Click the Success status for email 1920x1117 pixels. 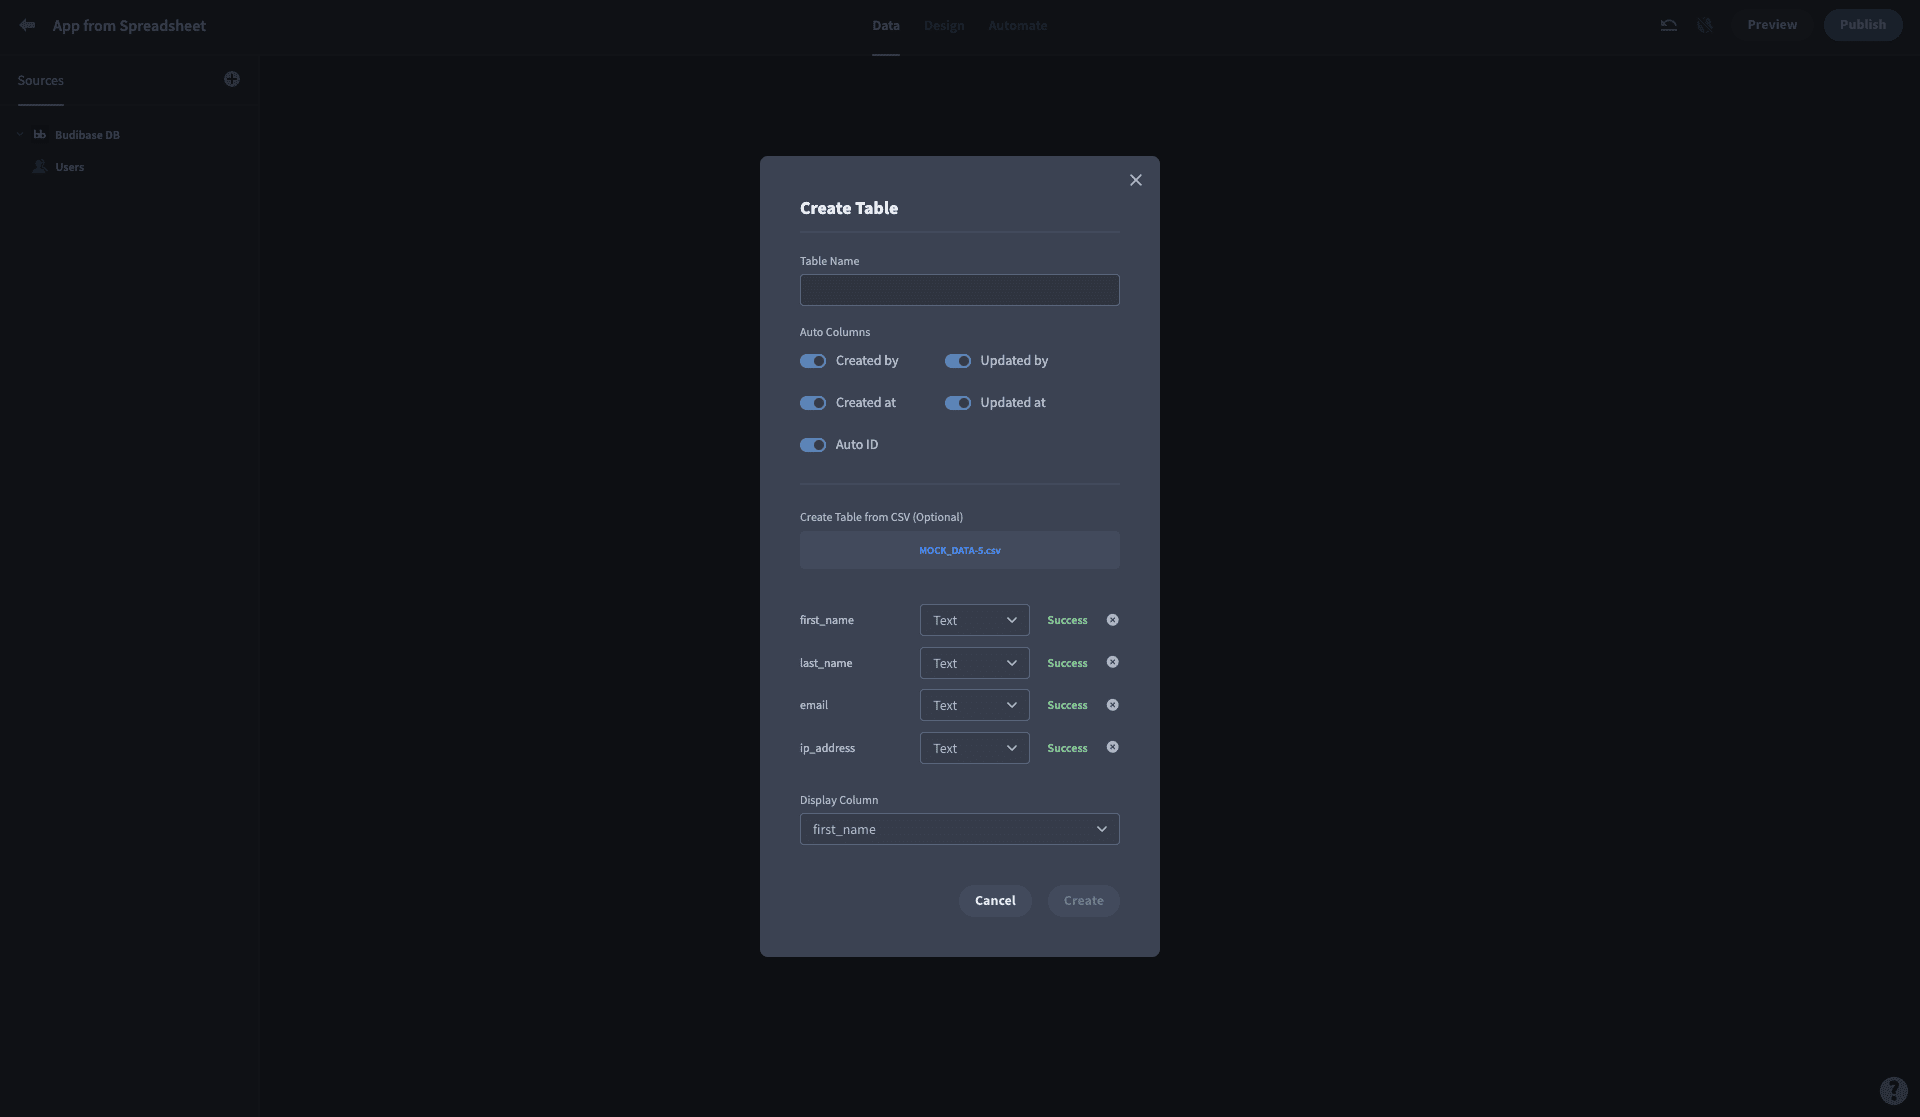(1067, 705)
